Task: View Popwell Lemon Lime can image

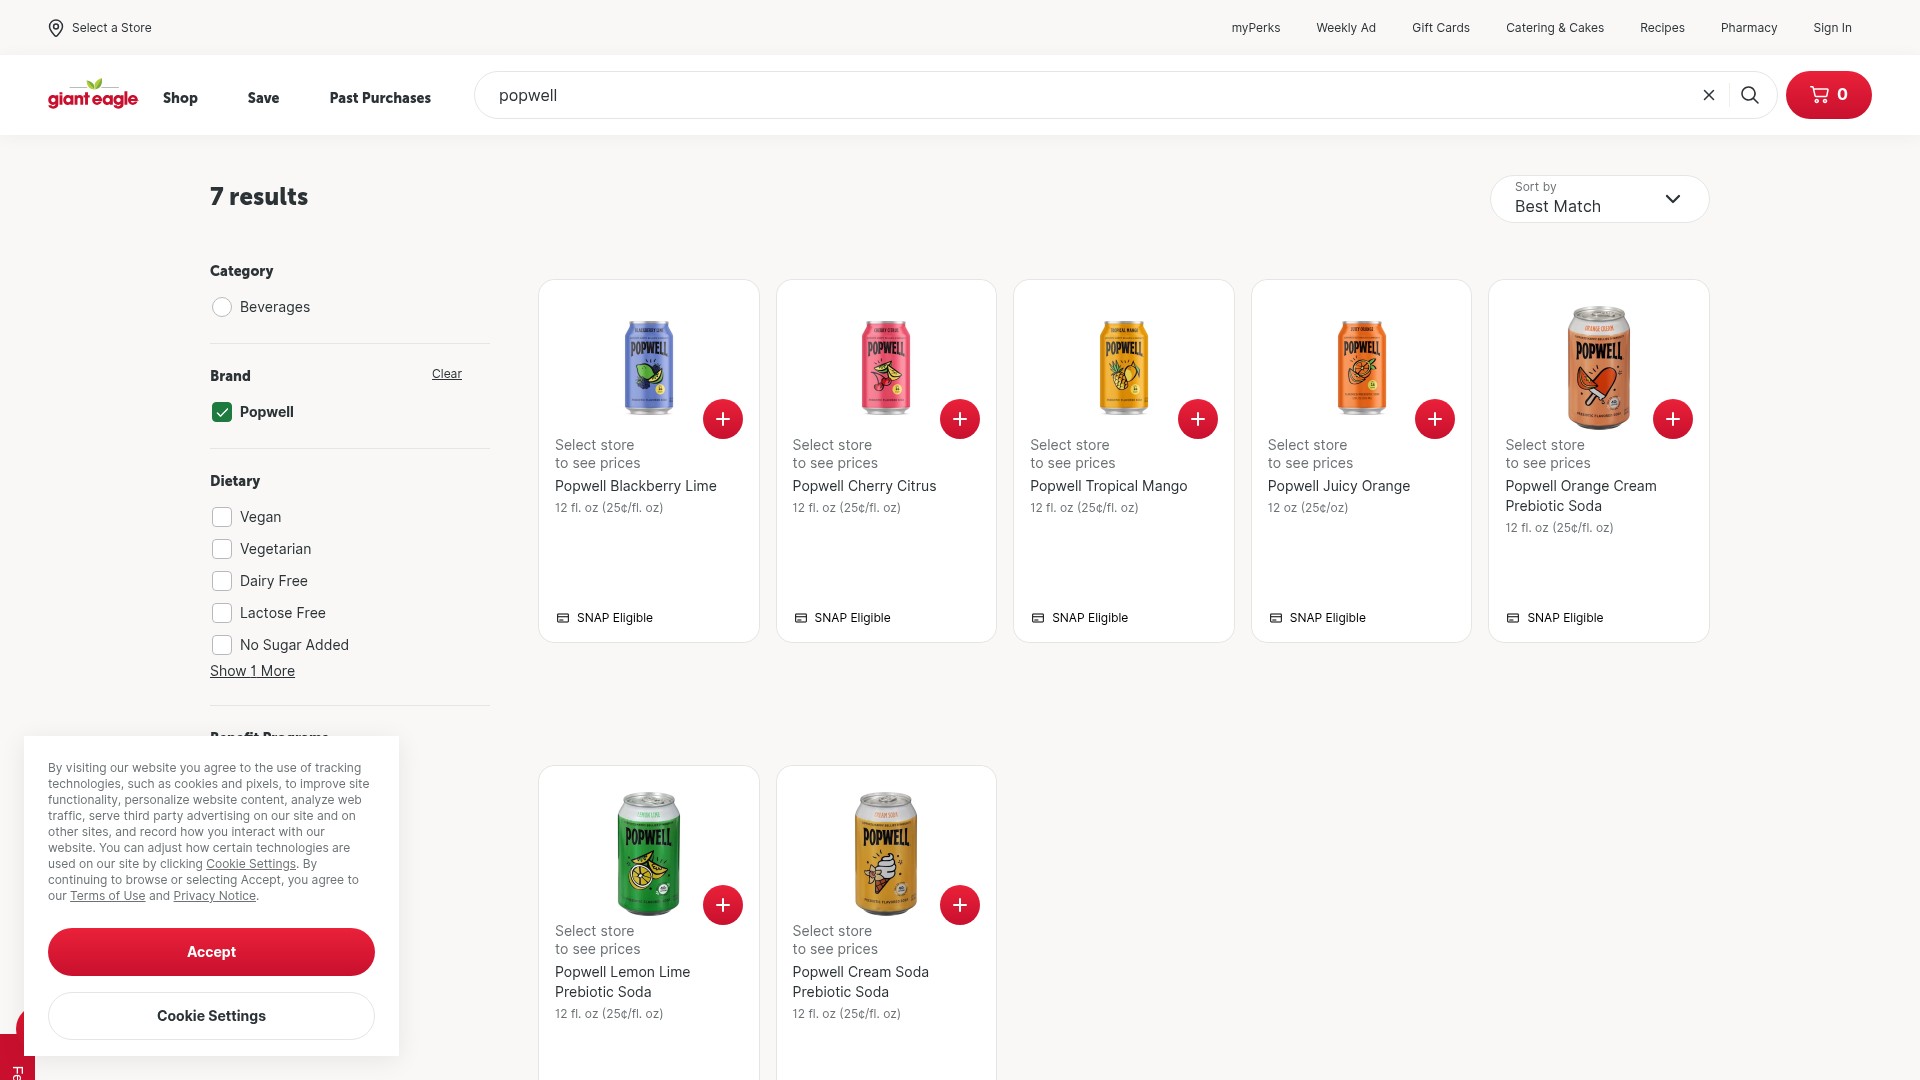Action: click(x=649, y=853)
